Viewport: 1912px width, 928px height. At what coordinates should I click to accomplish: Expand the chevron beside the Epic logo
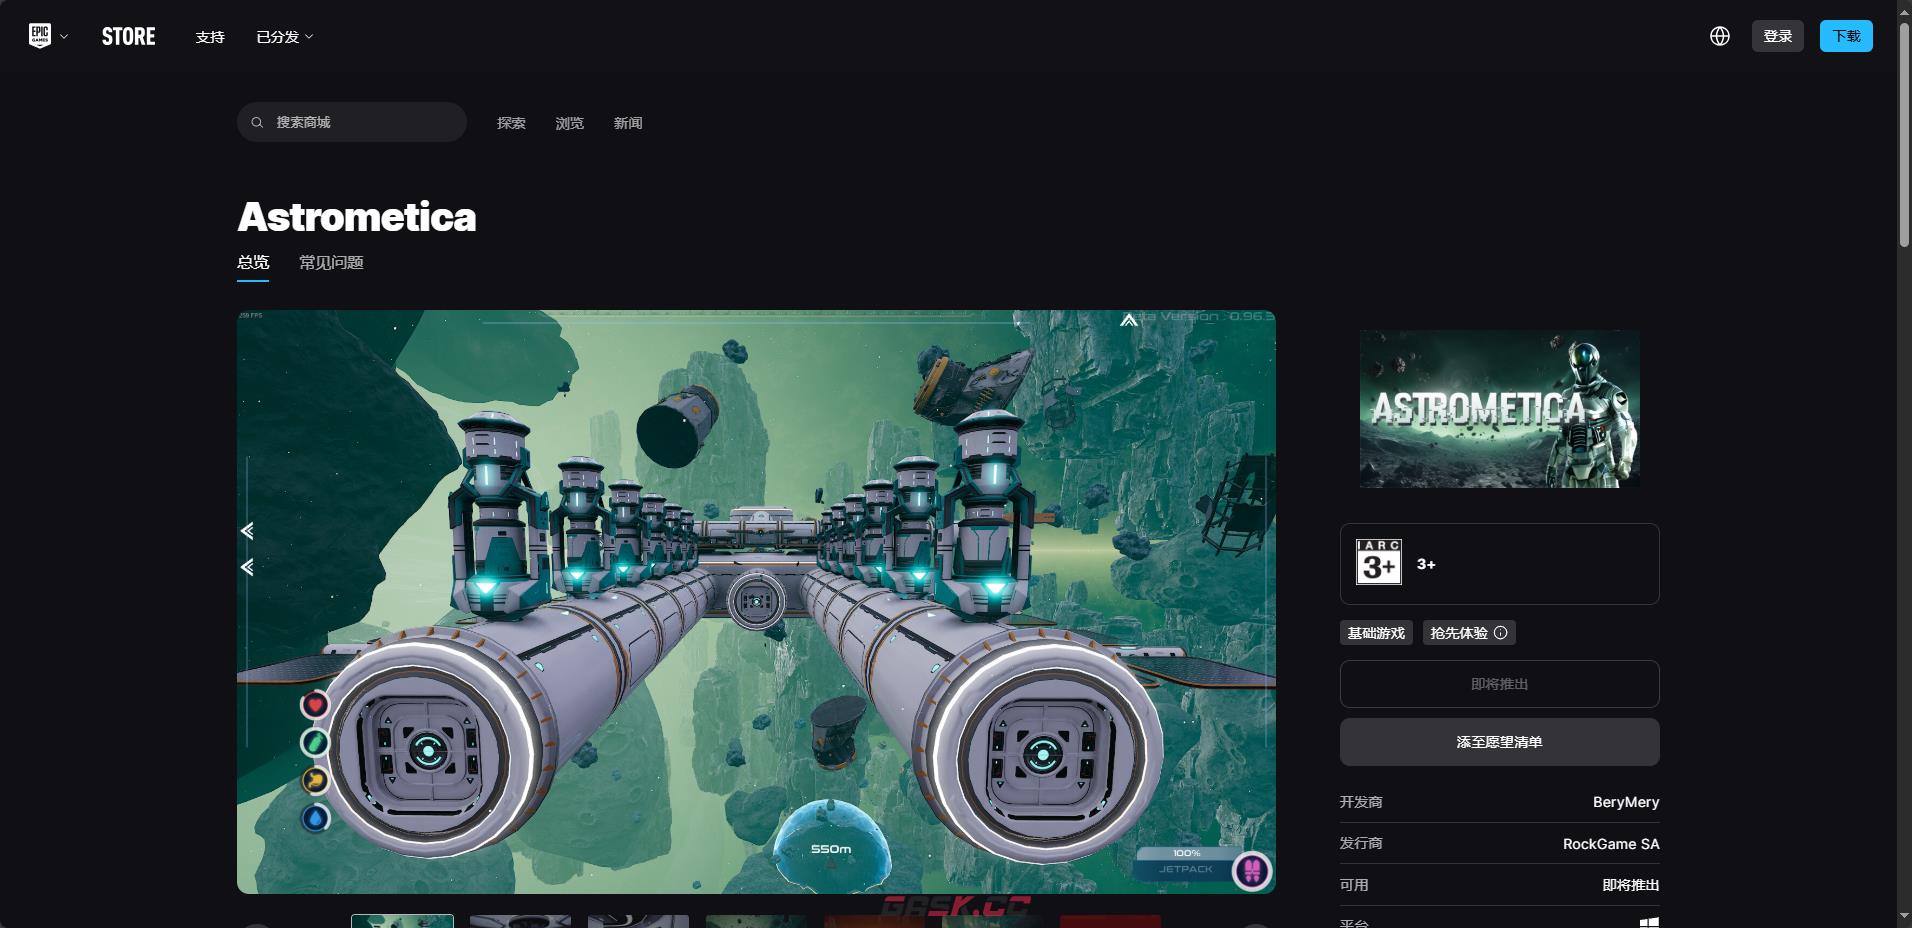pos(64,37)
